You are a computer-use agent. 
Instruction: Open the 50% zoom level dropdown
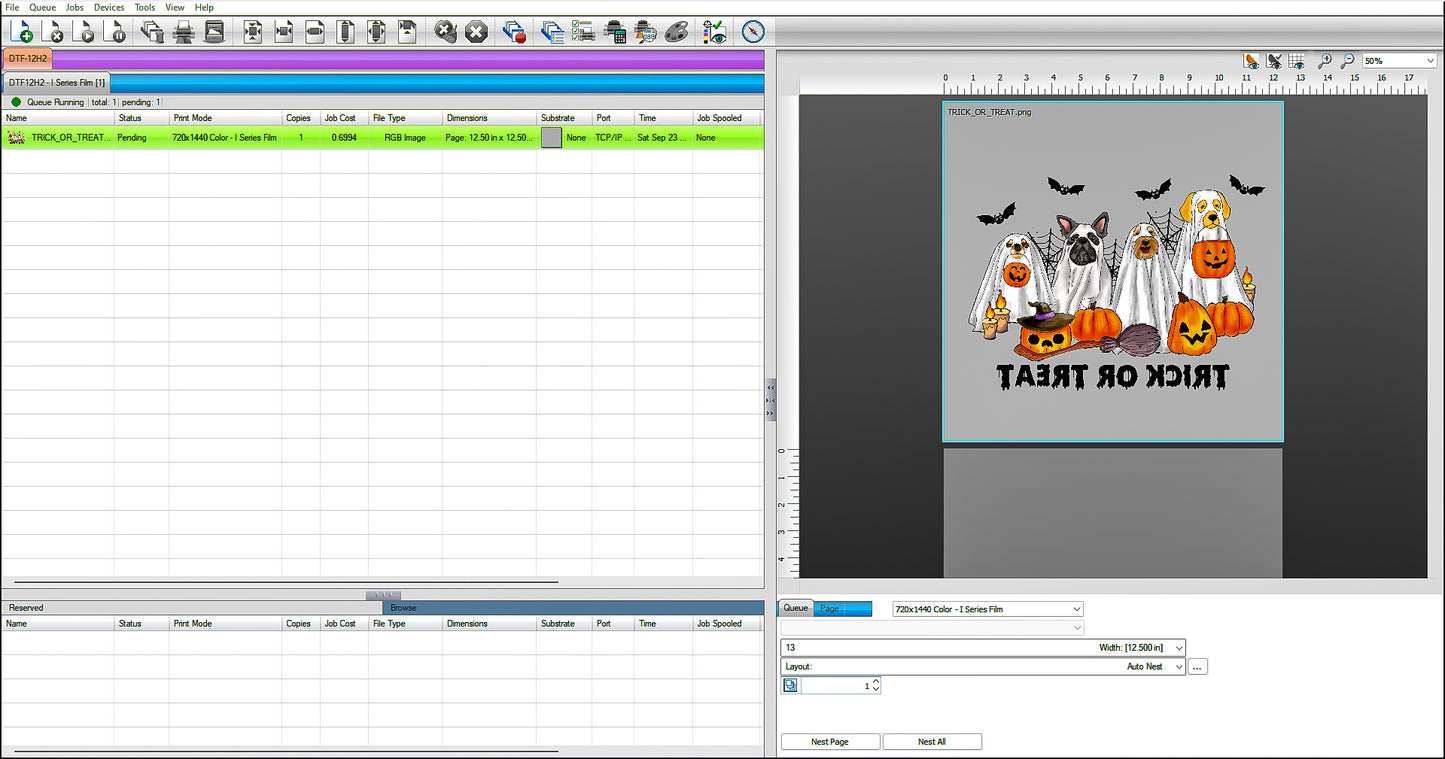point(1430,60)
